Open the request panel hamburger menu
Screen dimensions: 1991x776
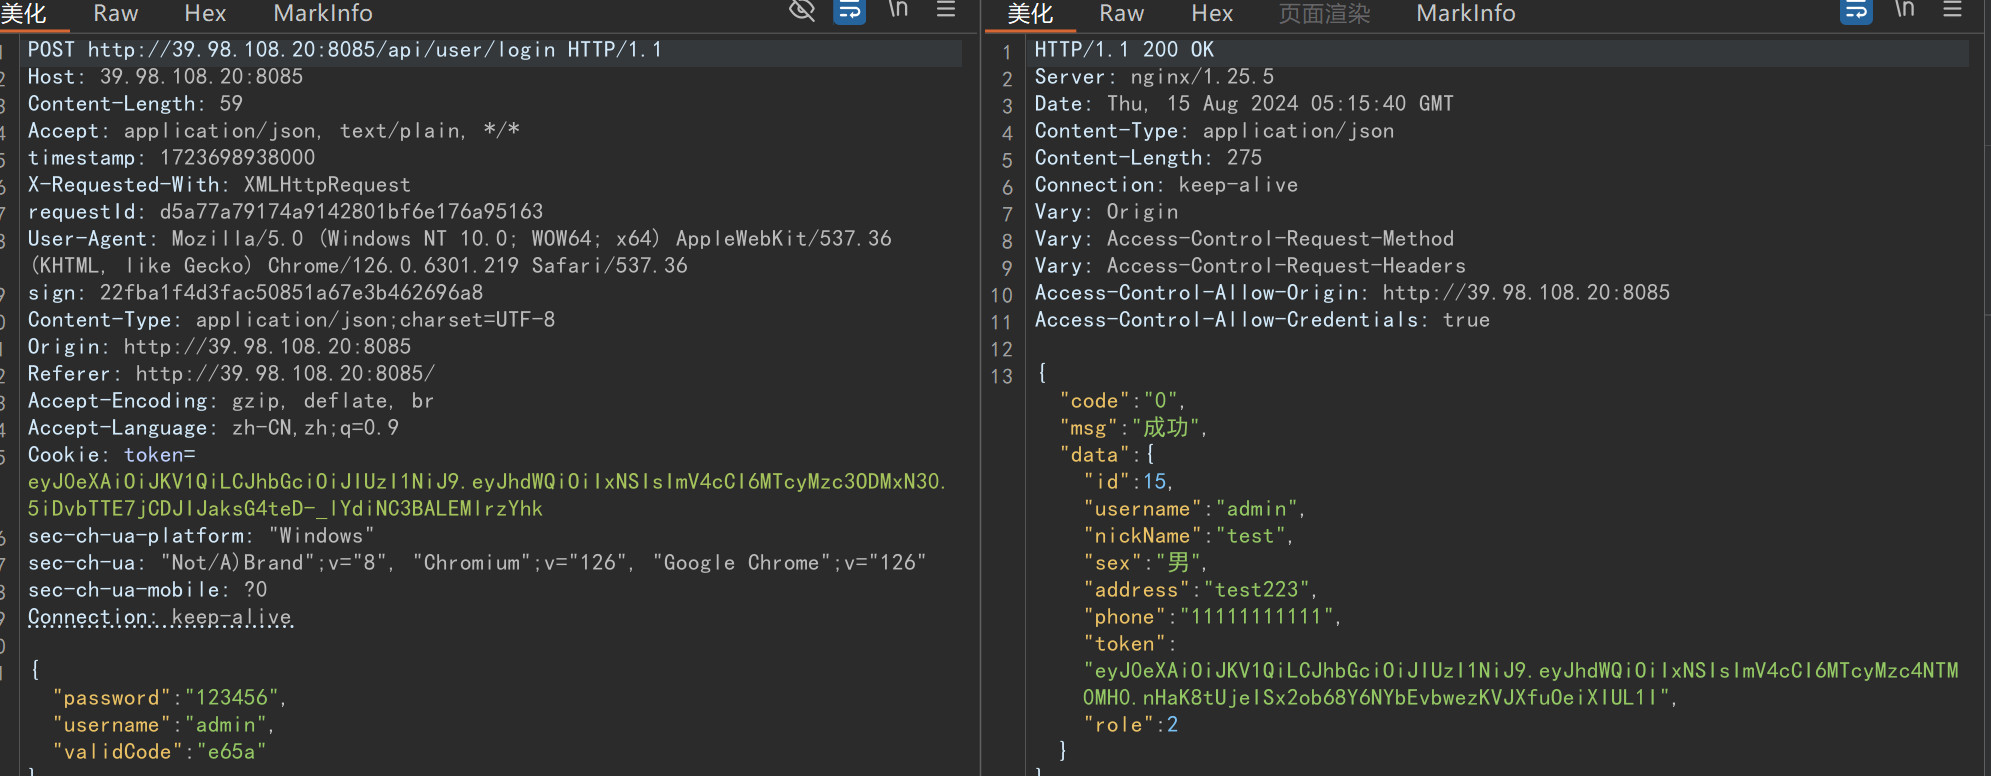point(945,10)
